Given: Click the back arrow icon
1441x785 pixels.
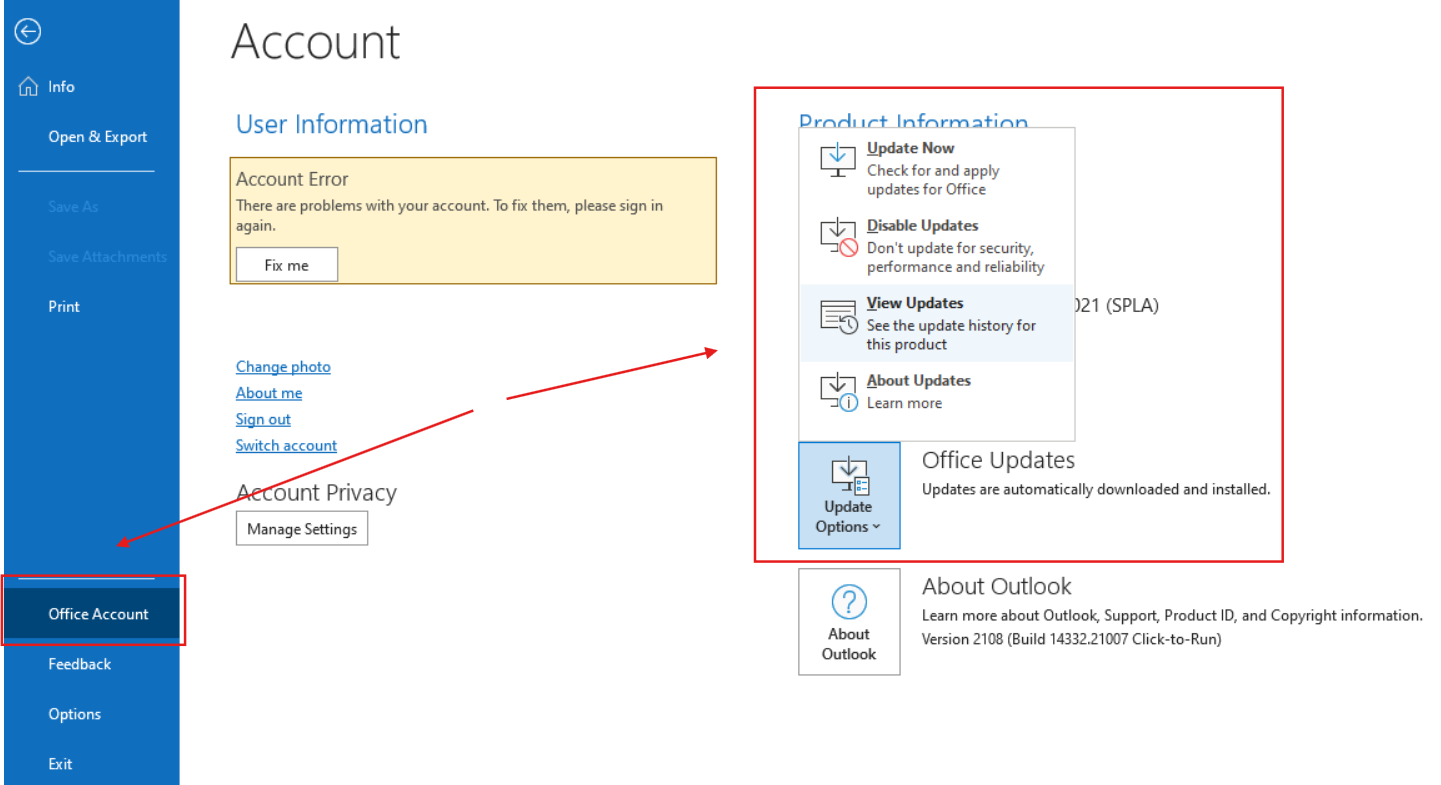Looking at the screenshot, I should (x=28, y=32).
